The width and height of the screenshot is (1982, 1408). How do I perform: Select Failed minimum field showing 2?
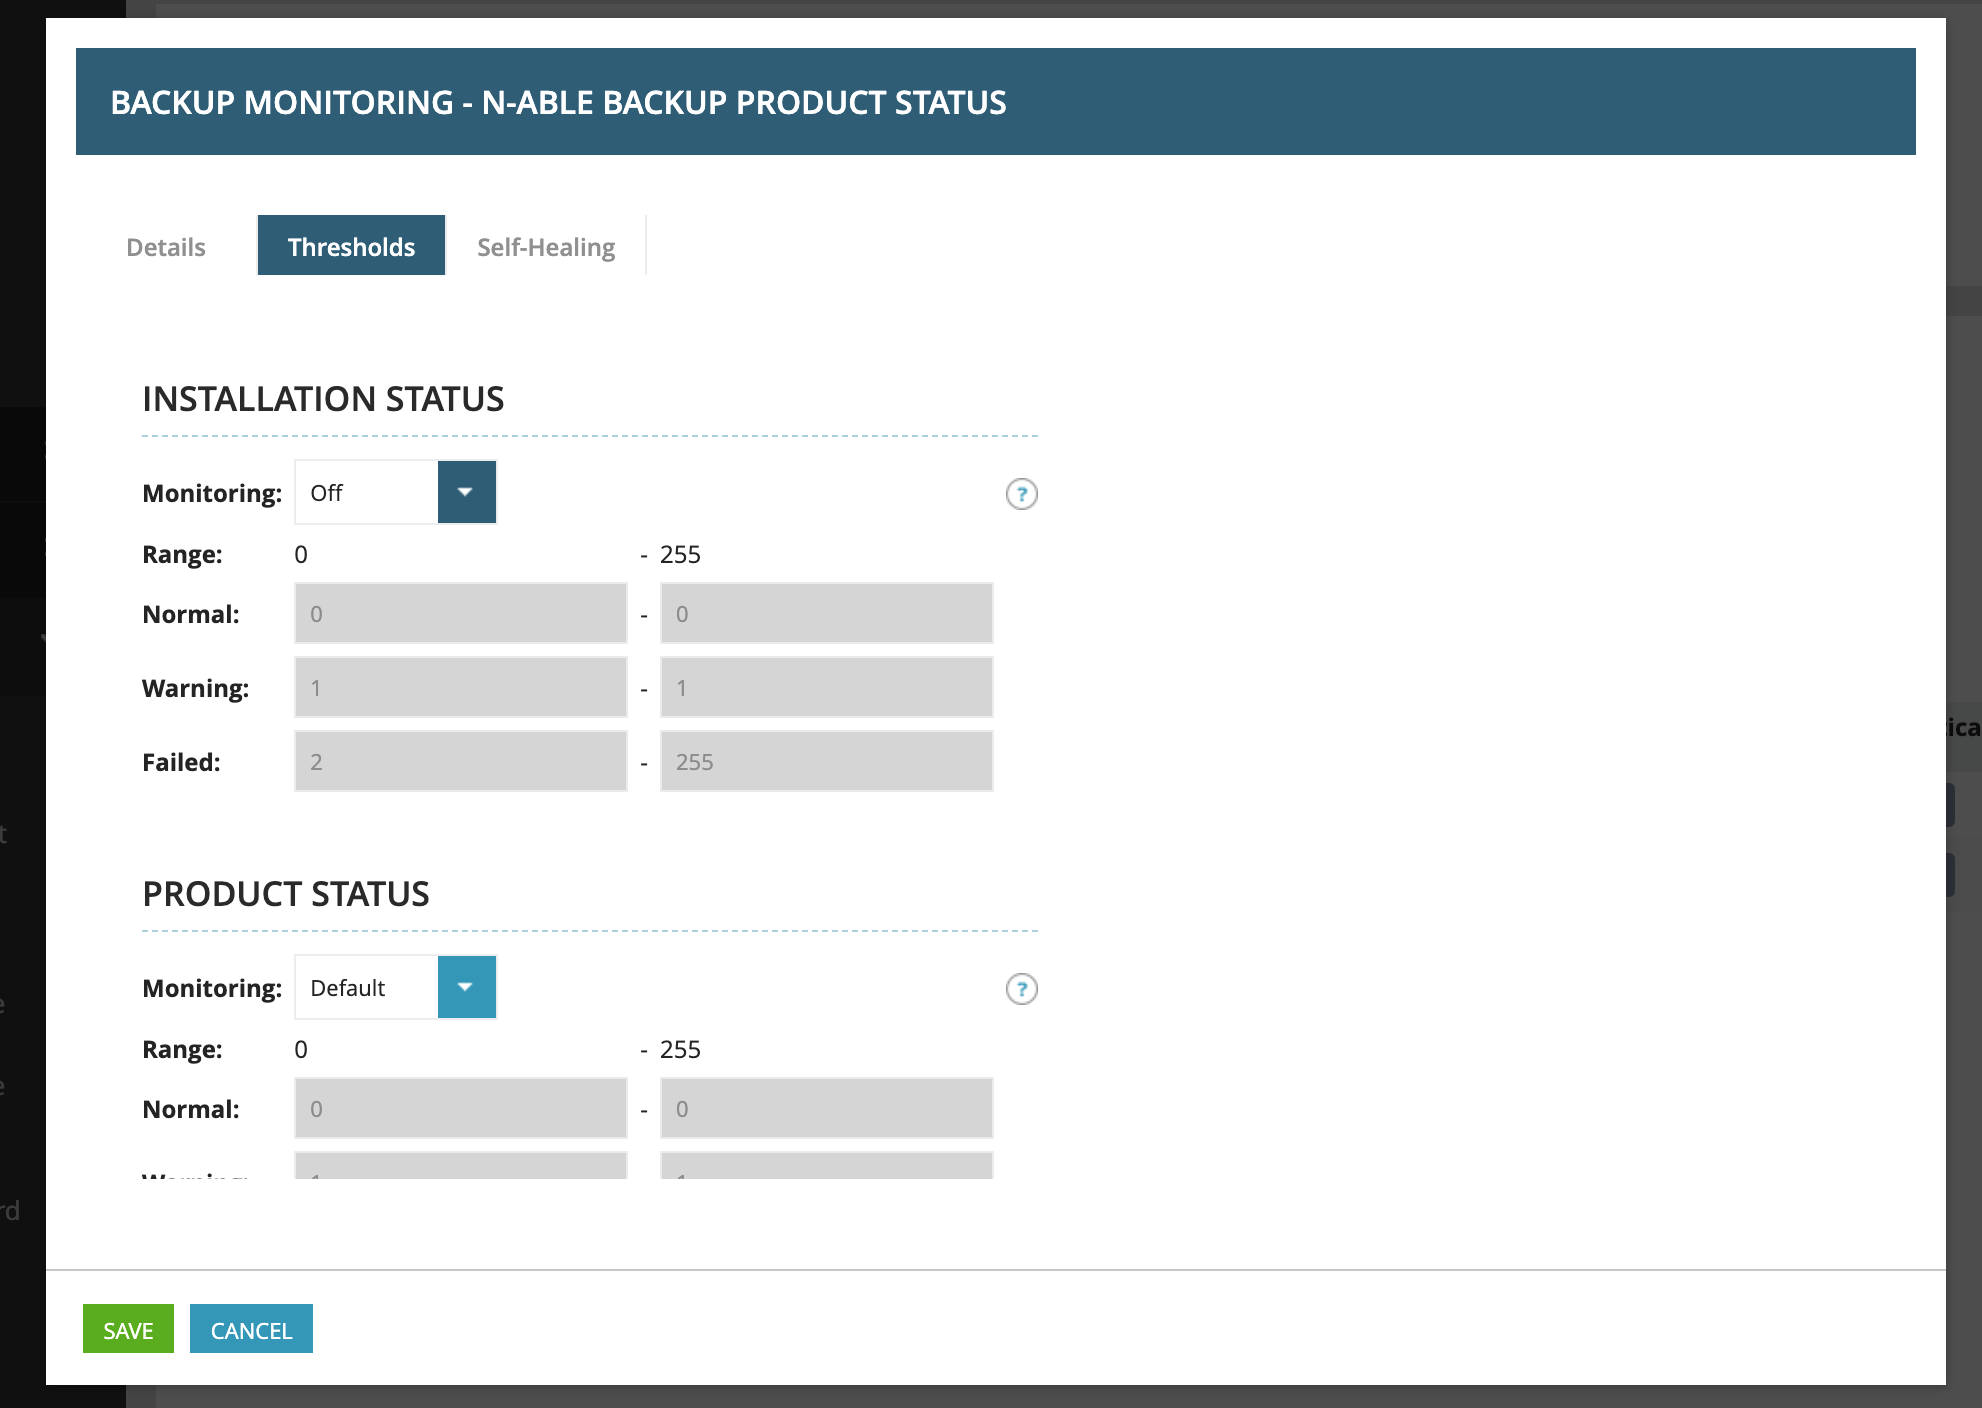point(460,761)
